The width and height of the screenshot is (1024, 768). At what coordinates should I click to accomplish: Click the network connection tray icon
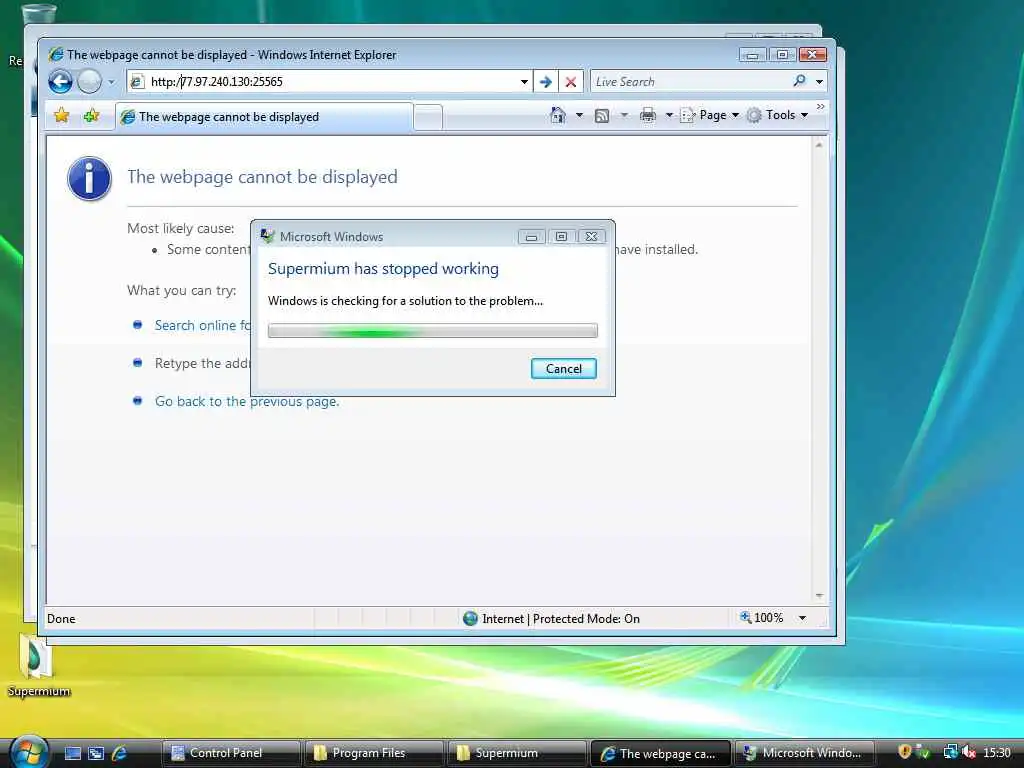click(950, 752)
